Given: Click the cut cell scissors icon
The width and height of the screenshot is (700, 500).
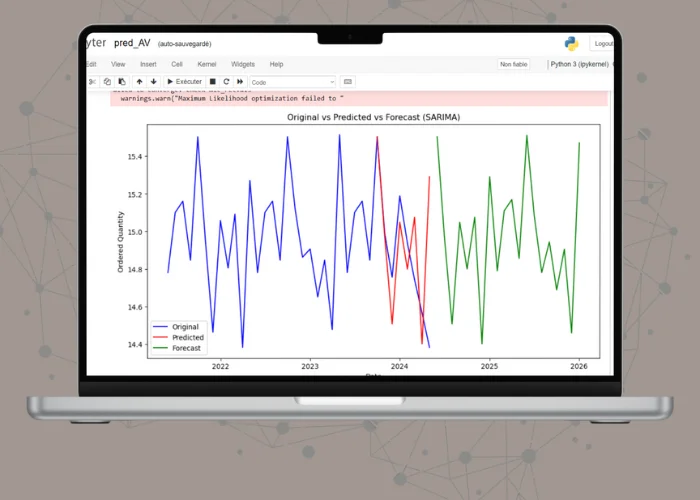Looking at the screenshot, I should 92,82.
